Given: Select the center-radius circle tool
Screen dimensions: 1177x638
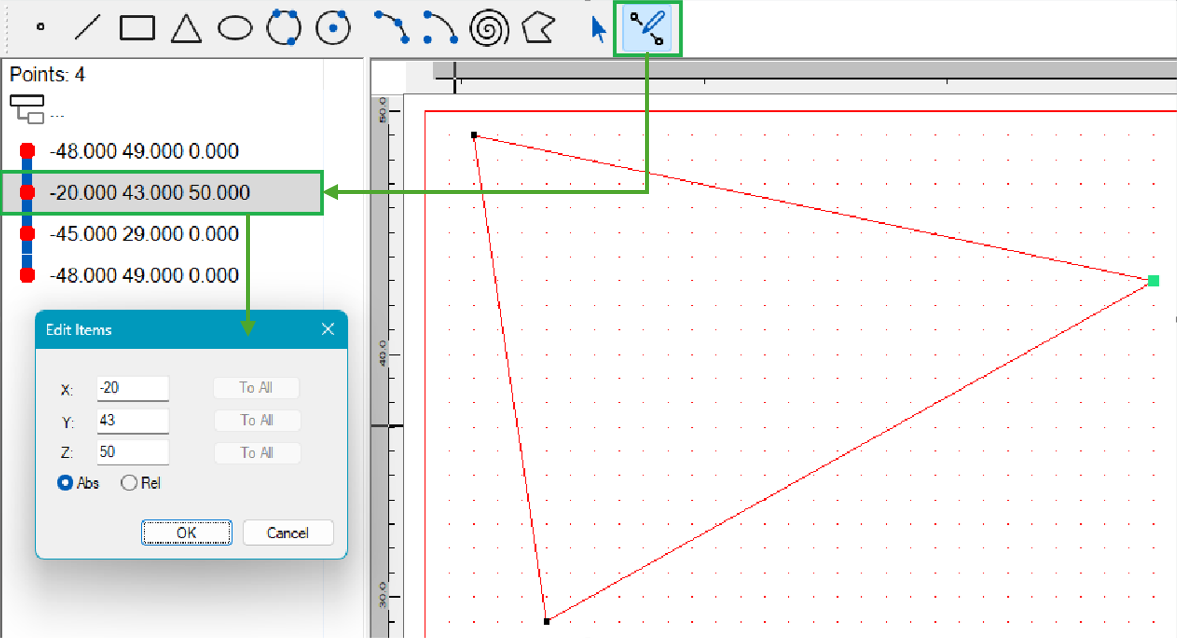Looking at the screenshot, I should coord(333,28).
